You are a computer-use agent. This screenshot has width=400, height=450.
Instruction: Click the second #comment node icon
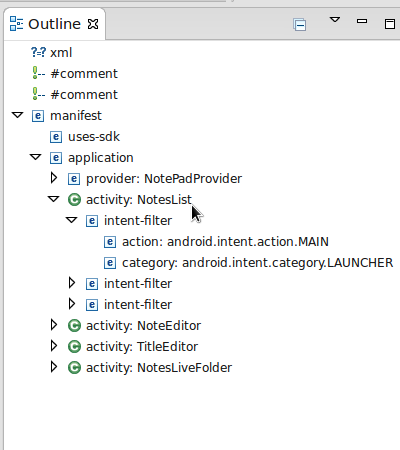(x=38, y=94)
